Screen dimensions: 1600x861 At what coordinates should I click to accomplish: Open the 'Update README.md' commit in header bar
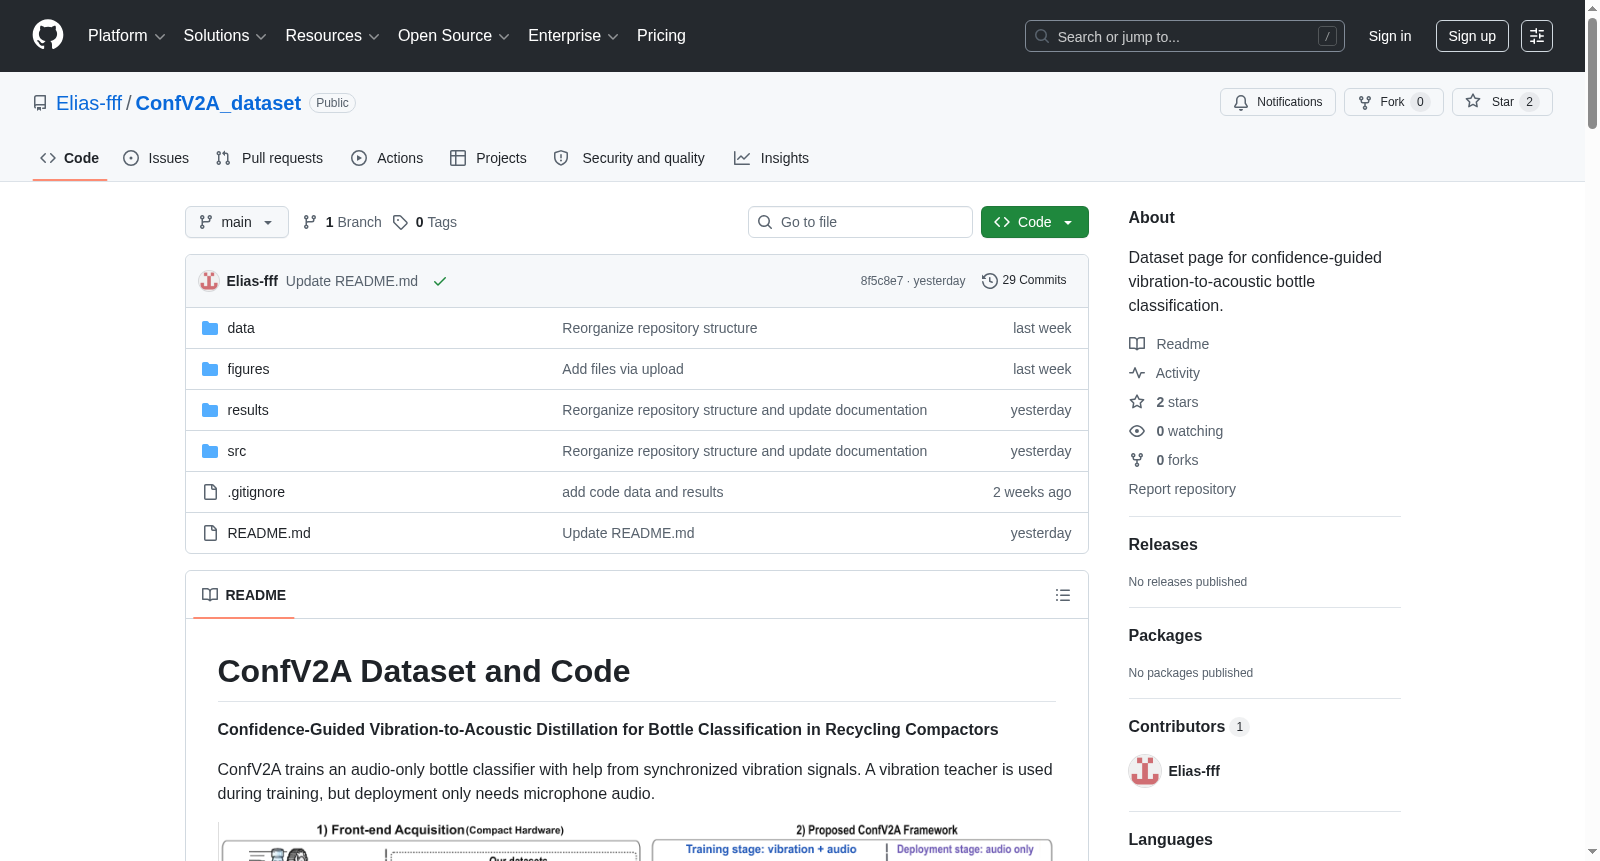coord(352,281)
